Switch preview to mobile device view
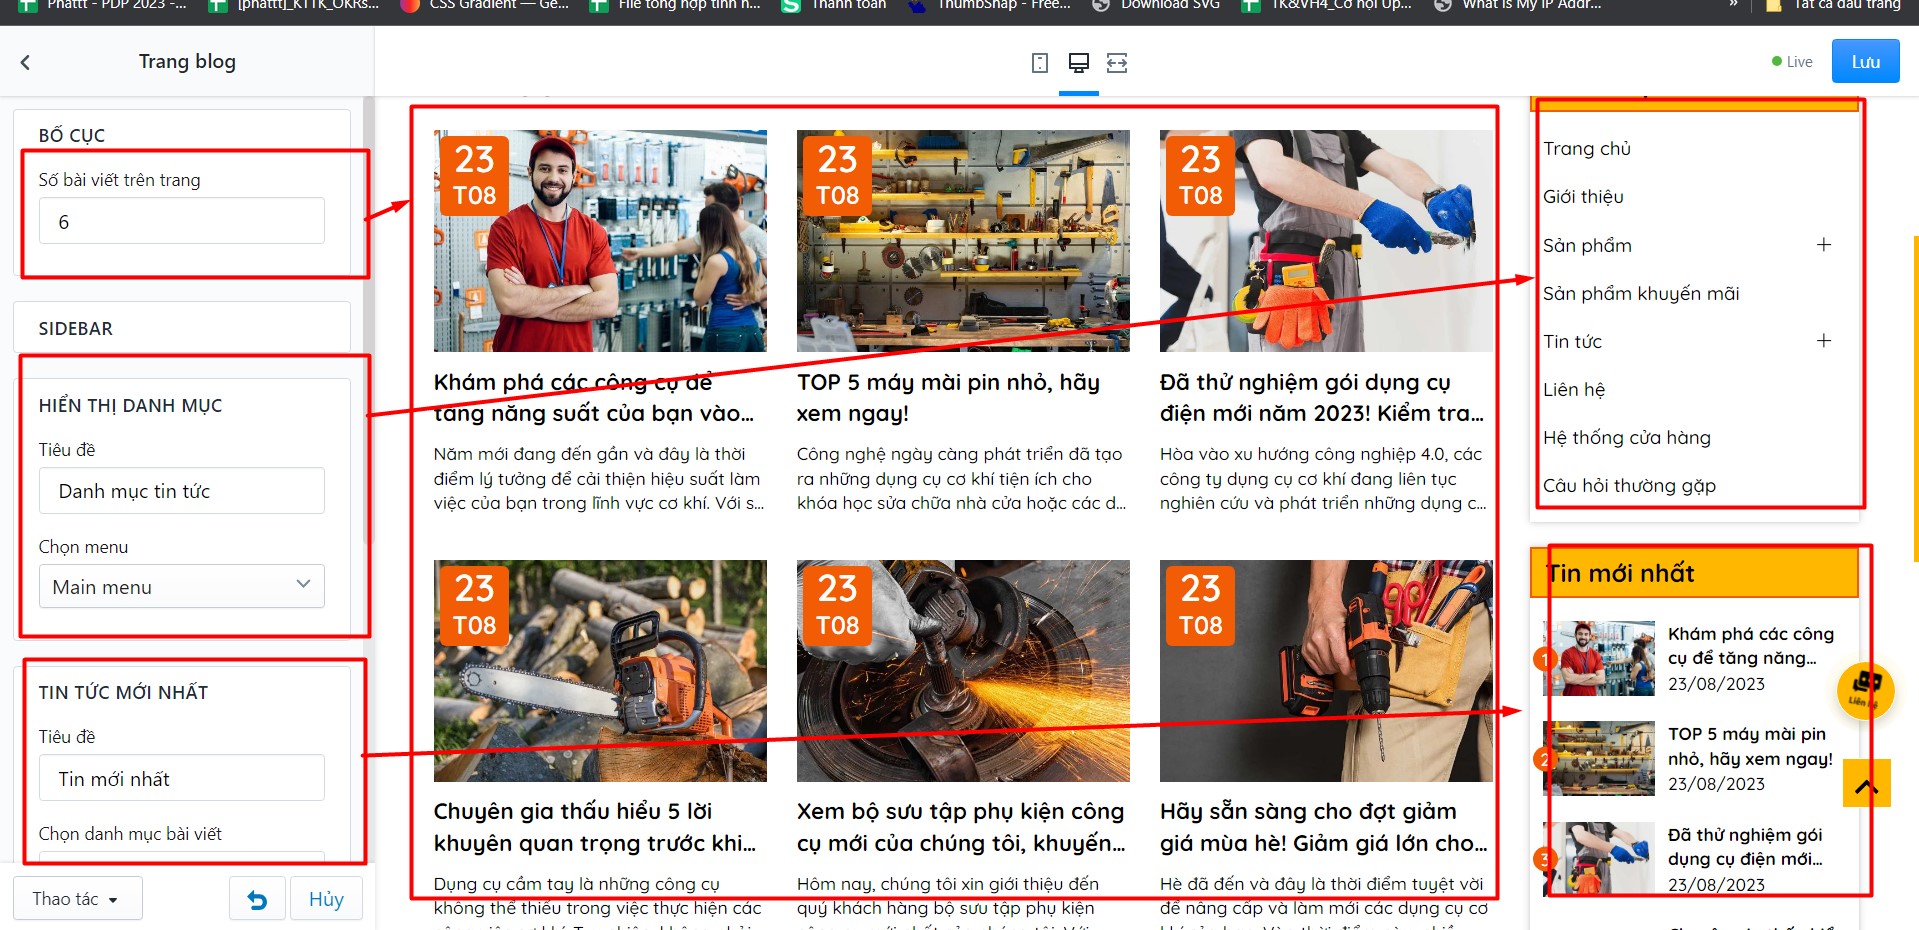The width and height of the screenshot is (1919, 930). click(x=1040, y=63)
